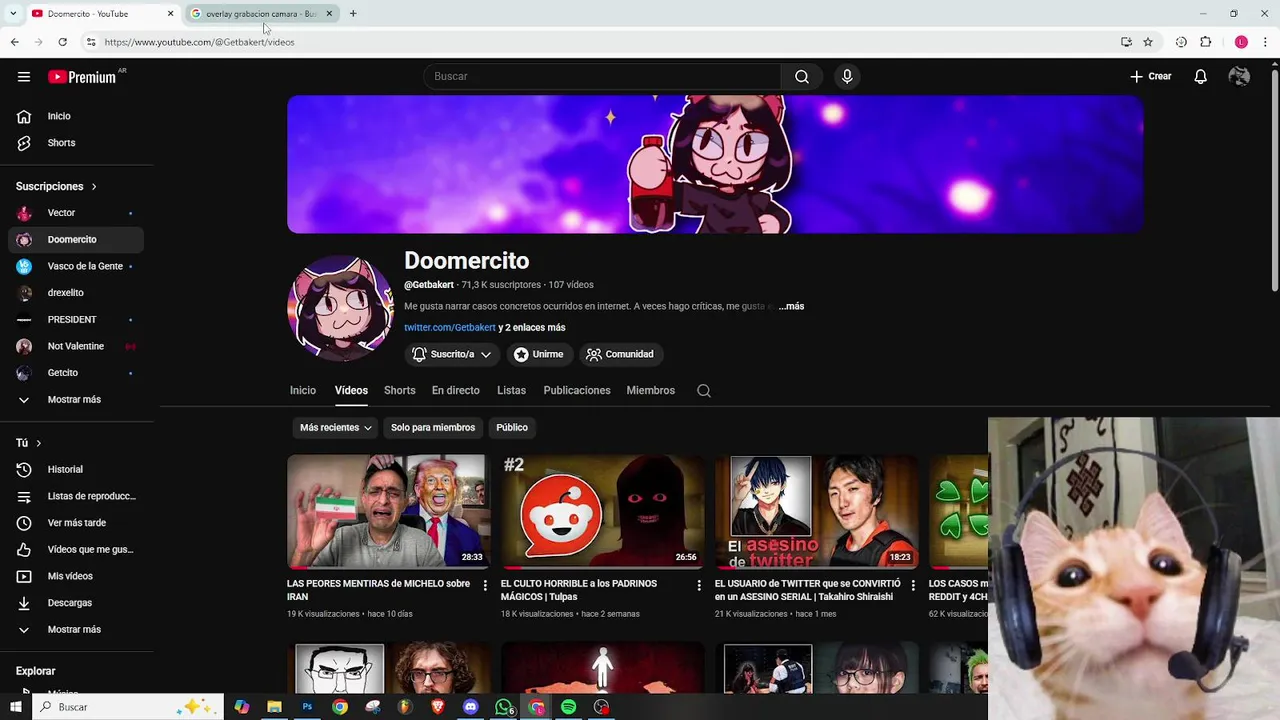Switch to the Inicio channel tab
Viewport: 1280px width, 720px height.
coord(303,391)
